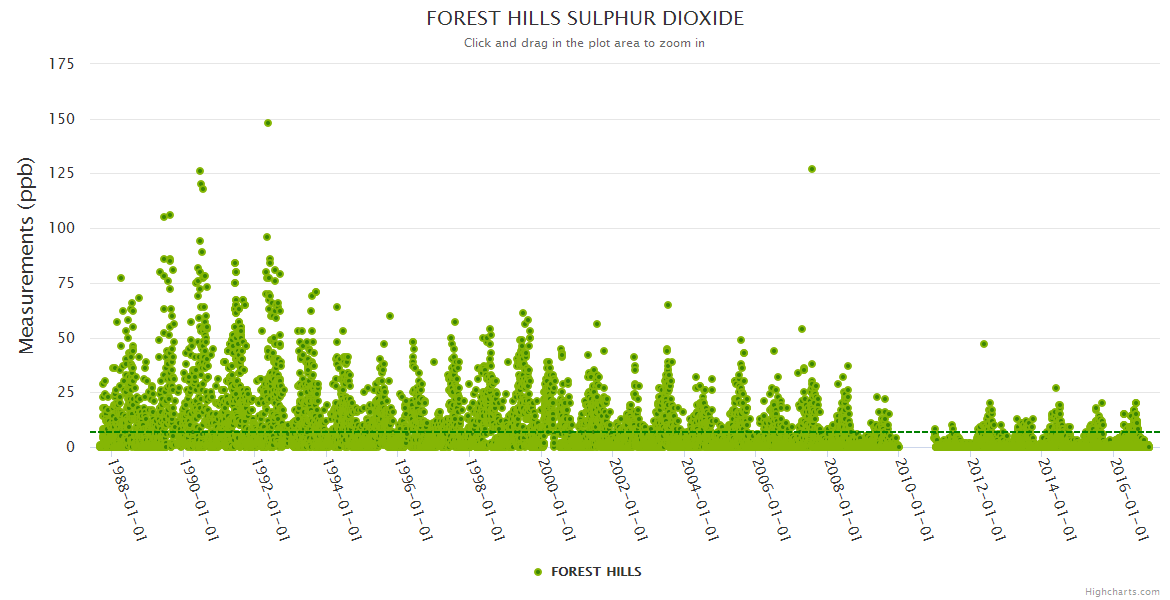Click the 100 y-axis tick label
The image size is (1170, 600).
click(62, 228)
